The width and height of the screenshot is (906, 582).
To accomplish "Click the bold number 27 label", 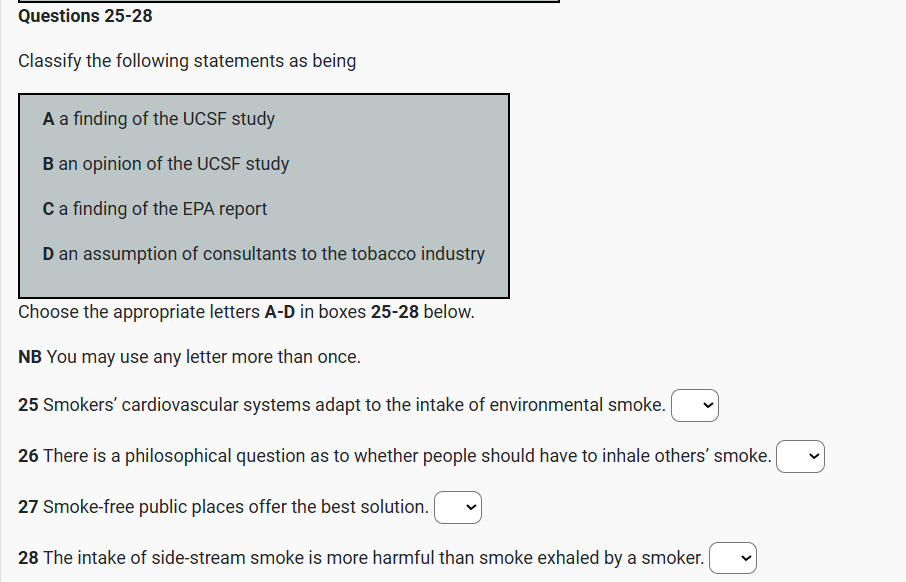I will pyautogui.click(x=28, y=507).
